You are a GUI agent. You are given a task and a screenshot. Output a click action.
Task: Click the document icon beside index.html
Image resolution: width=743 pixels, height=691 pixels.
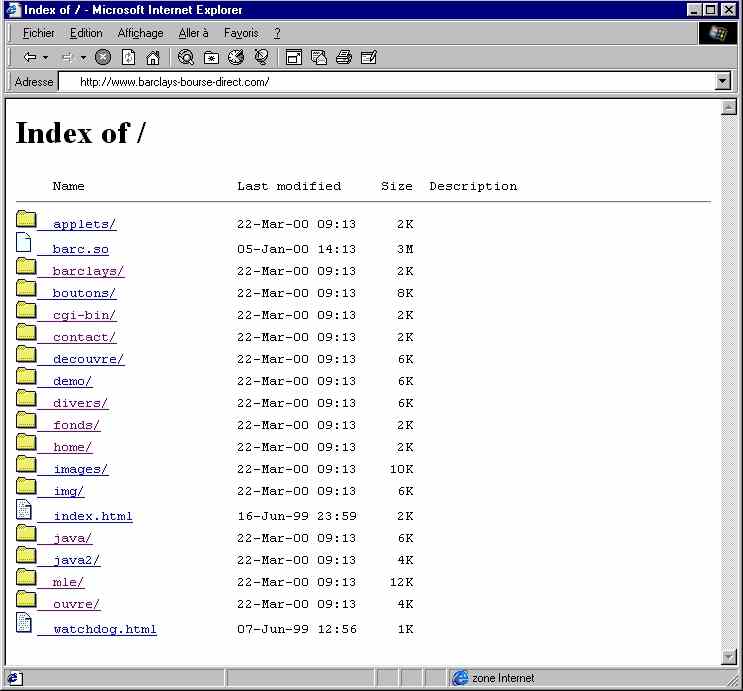24,509
